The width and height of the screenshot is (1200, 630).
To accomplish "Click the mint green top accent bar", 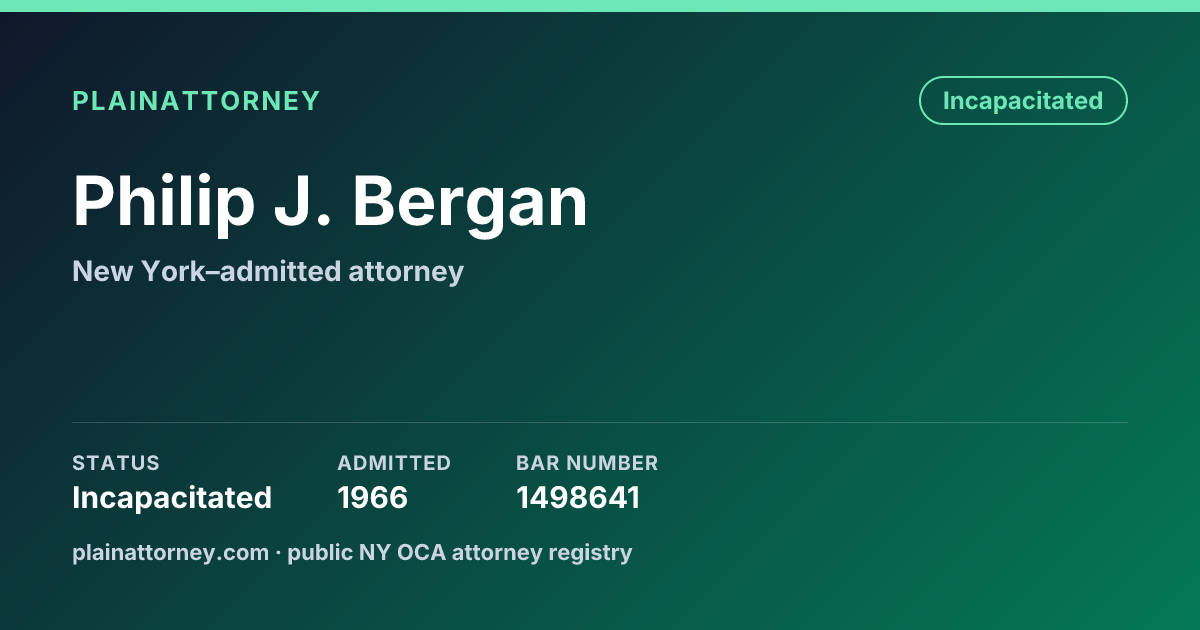I will pos(600,6).
